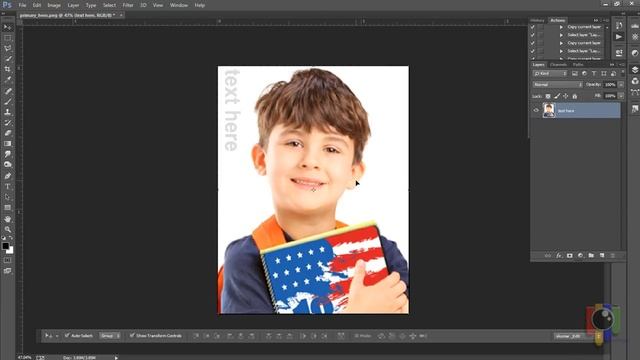Toggle first Select layer action checkmark

[x=533, y=35]
